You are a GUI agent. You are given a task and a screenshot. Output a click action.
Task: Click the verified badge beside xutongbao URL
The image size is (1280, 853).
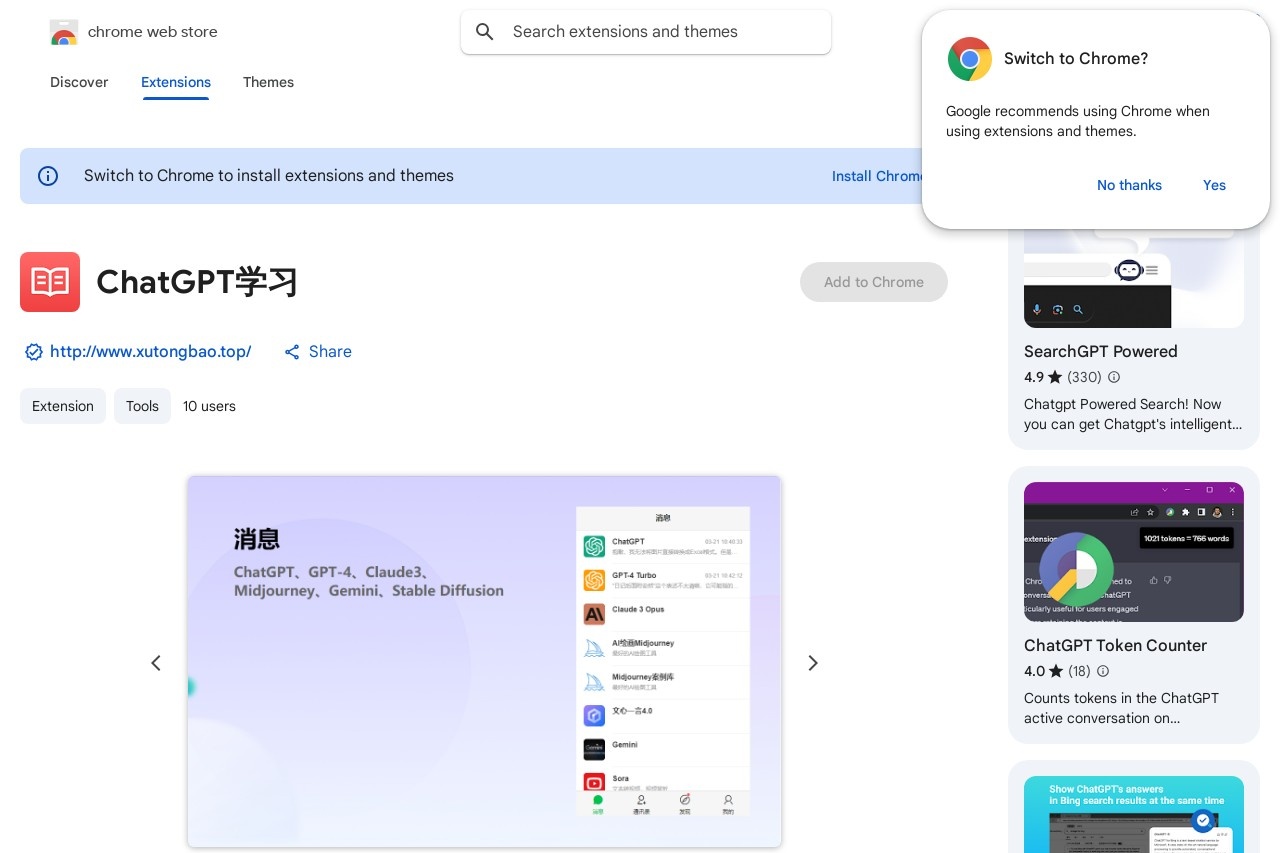point(33,352)
